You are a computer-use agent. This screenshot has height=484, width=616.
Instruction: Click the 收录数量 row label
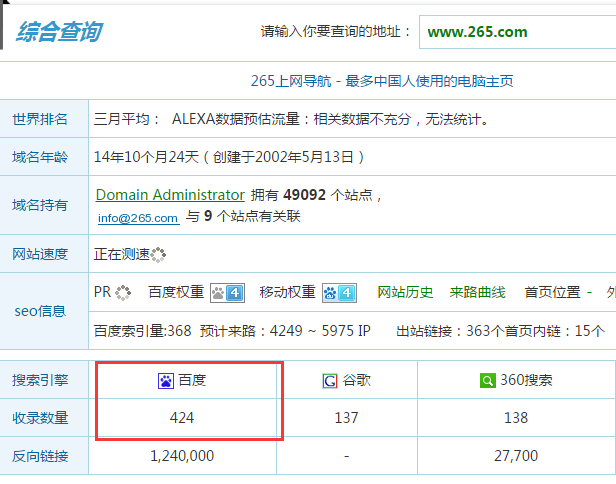tap(40, 418)
